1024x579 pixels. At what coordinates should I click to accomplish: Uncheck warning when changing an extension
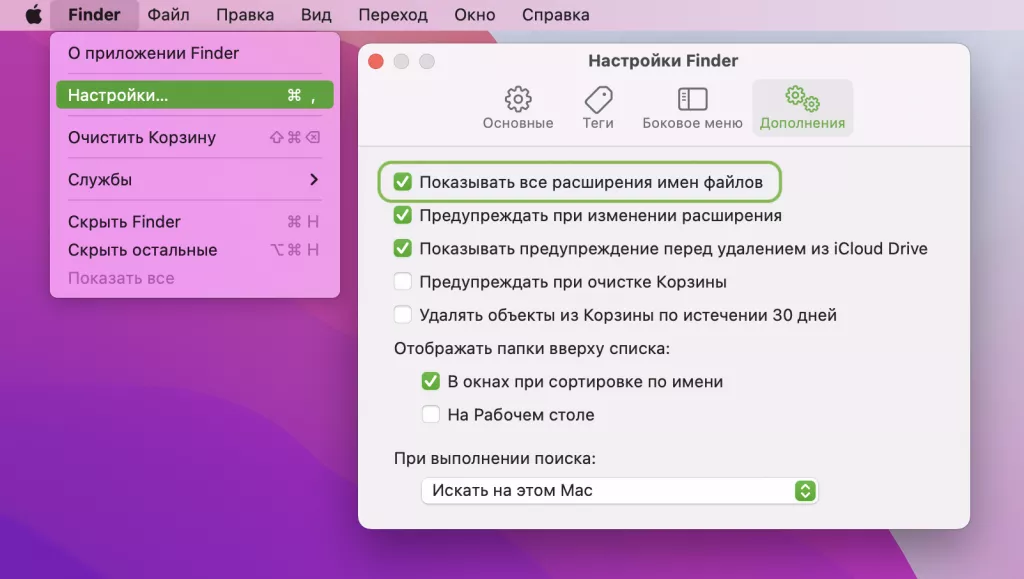[403, 214]
